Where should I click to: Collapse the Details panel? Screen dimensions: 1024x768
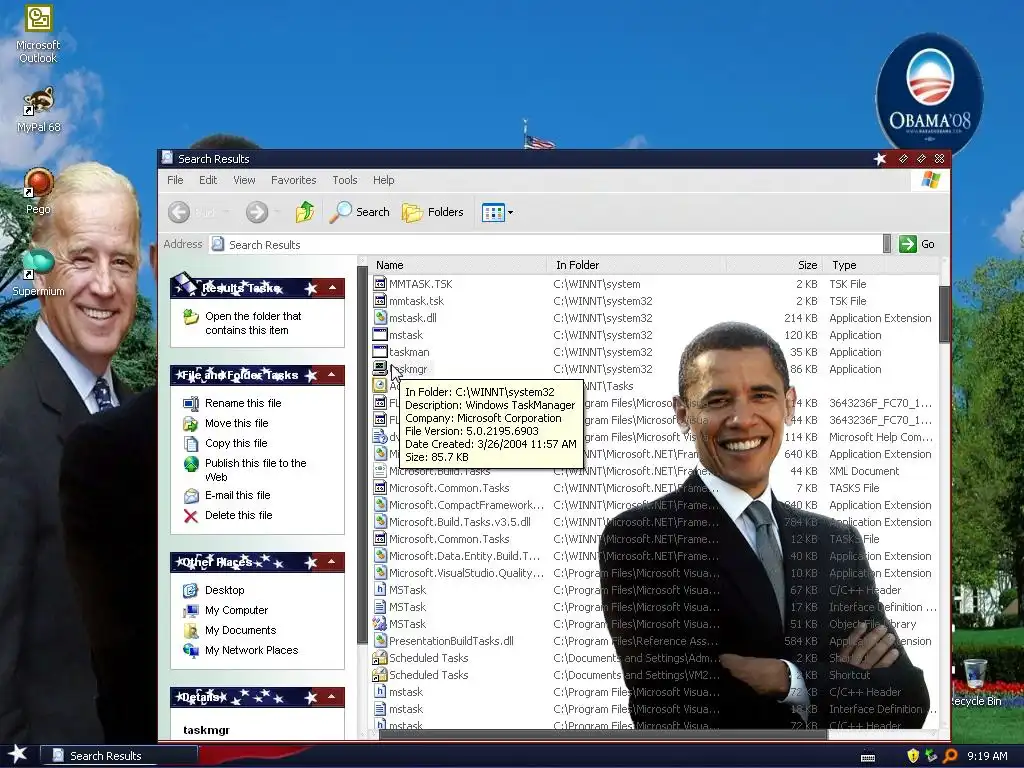332,697
